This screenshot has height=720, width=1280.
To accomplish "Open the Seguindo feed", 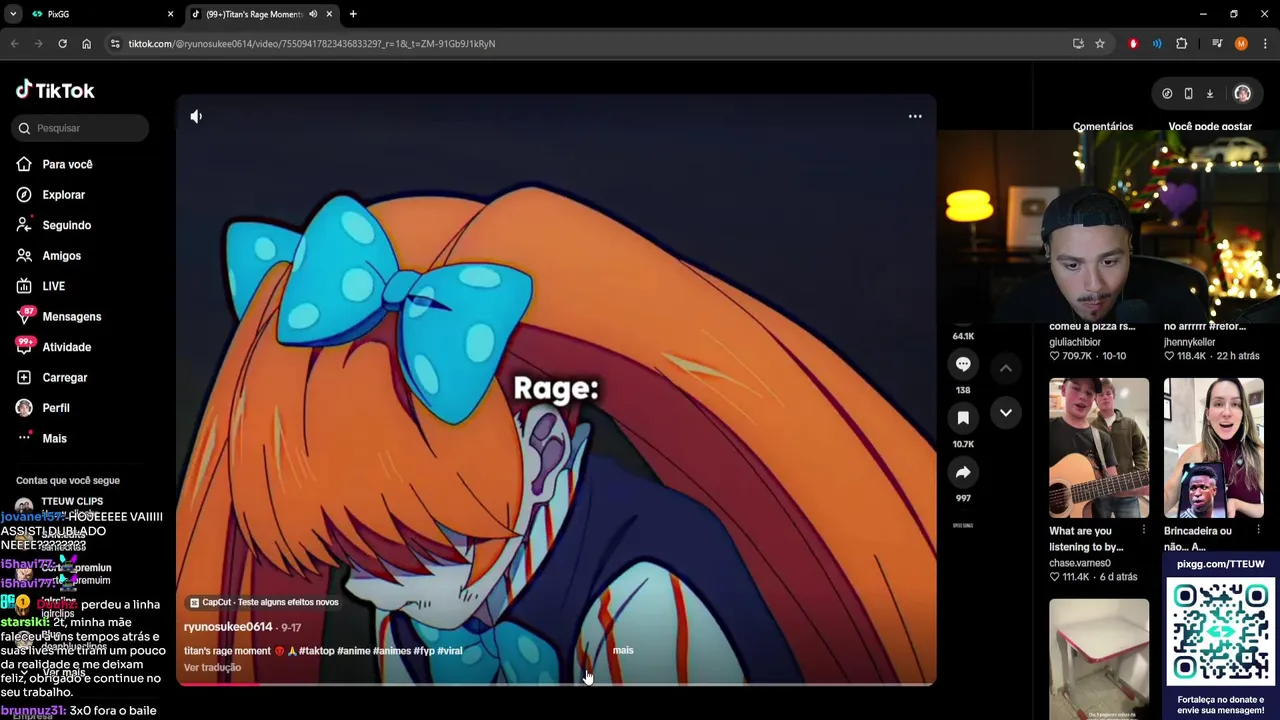I will [x=66, y=225].
